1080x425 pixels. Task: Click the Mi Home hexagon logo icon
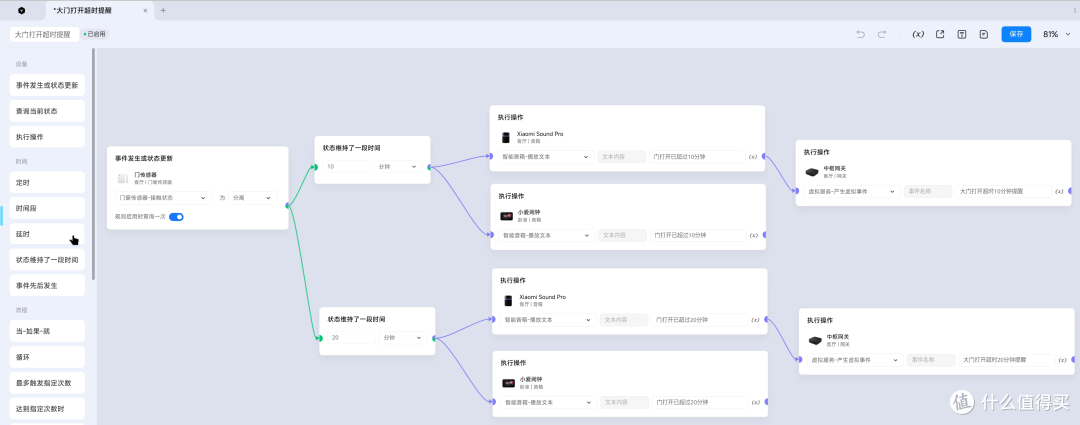[x=21, y=10]
